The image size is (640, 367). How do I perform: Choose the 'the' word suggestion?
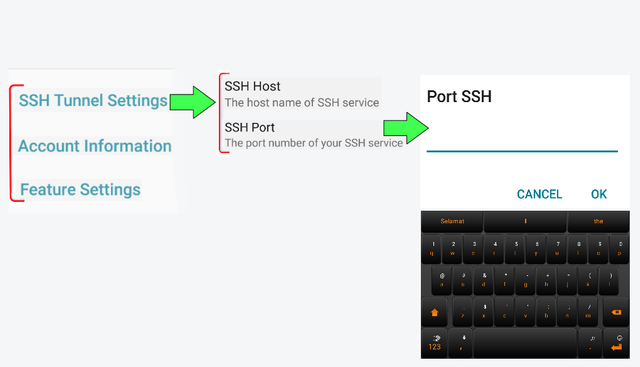[598, 221]
